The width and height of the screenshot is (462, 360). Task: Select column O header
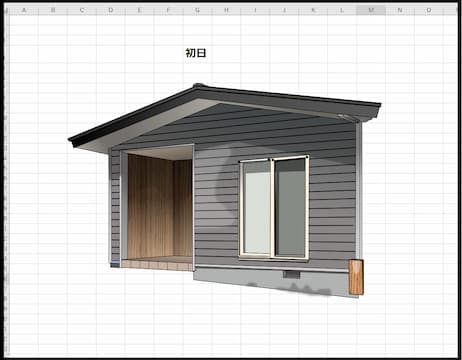pyautogui.click(x=429, y=10)
